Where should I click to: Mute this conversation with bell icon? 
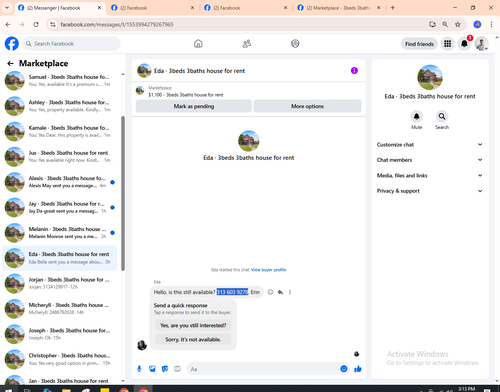click(x=416, y=116)
